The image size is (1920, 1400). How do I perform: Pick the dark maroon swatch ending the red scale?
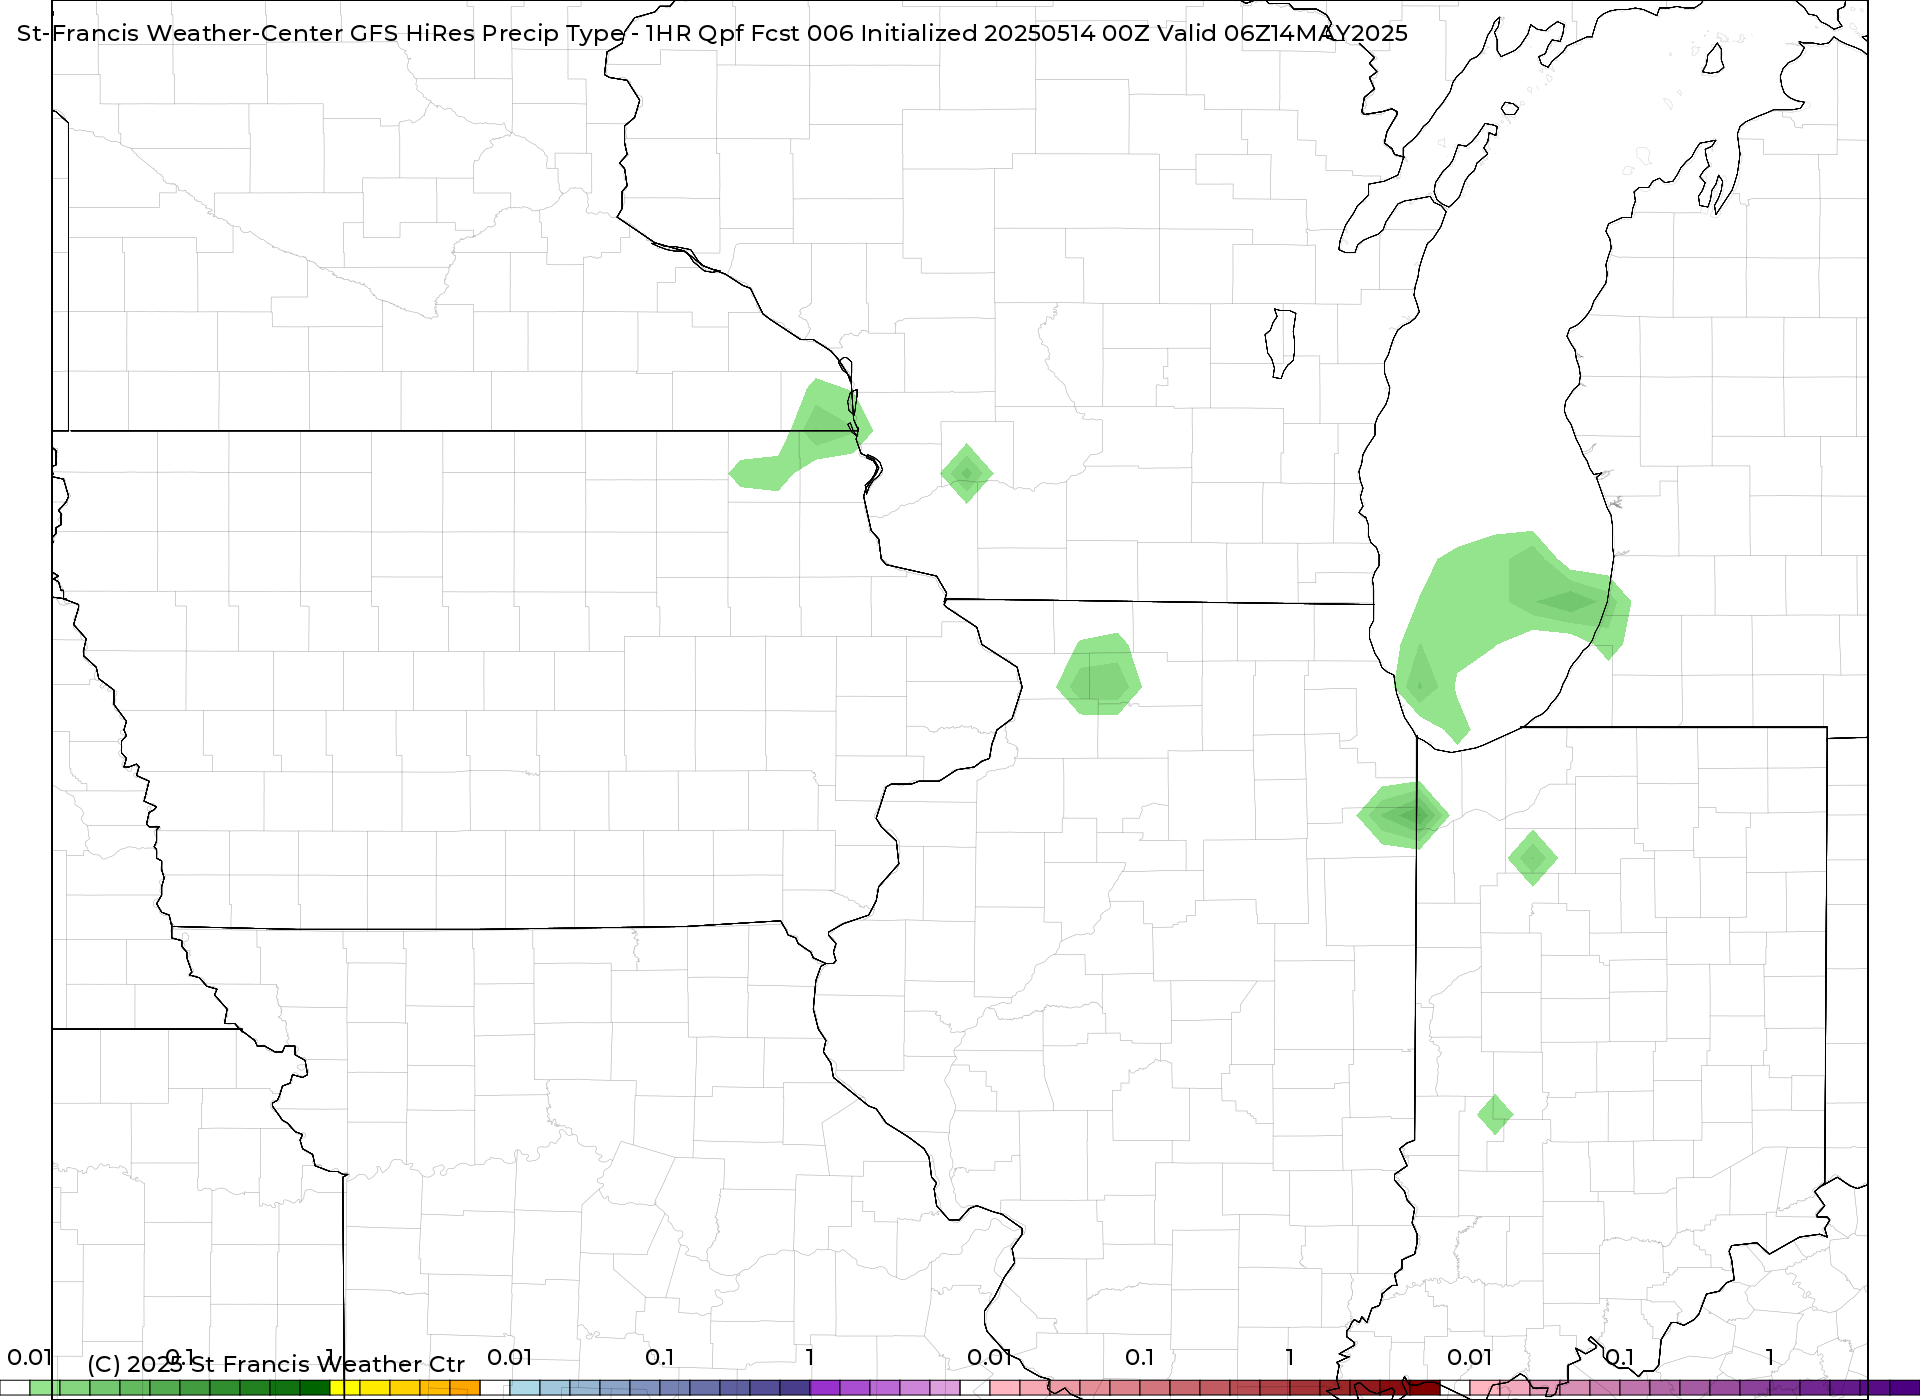[1425, 1388]
